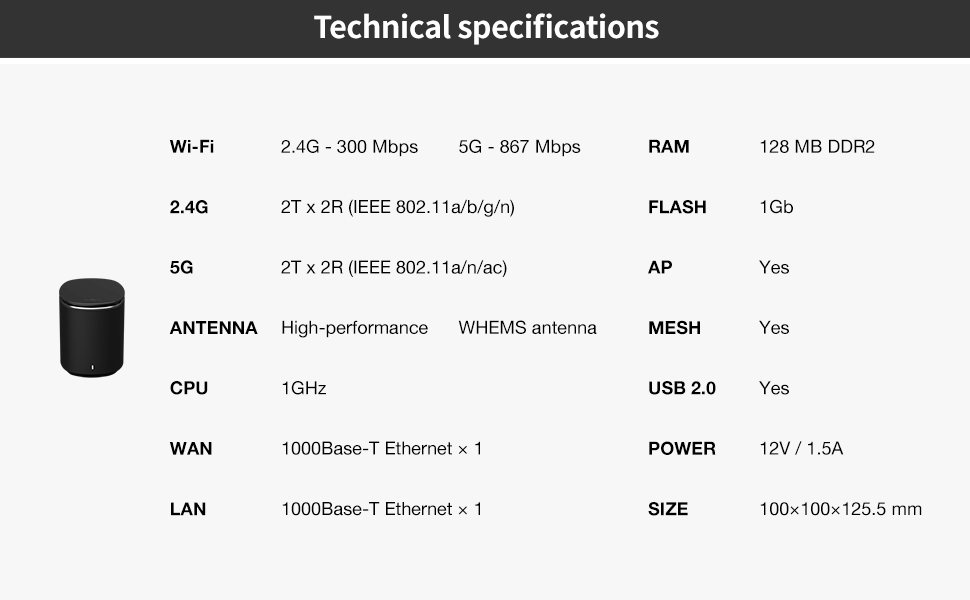Select the RAM label
970x600 pixels.
click(668, 147)
